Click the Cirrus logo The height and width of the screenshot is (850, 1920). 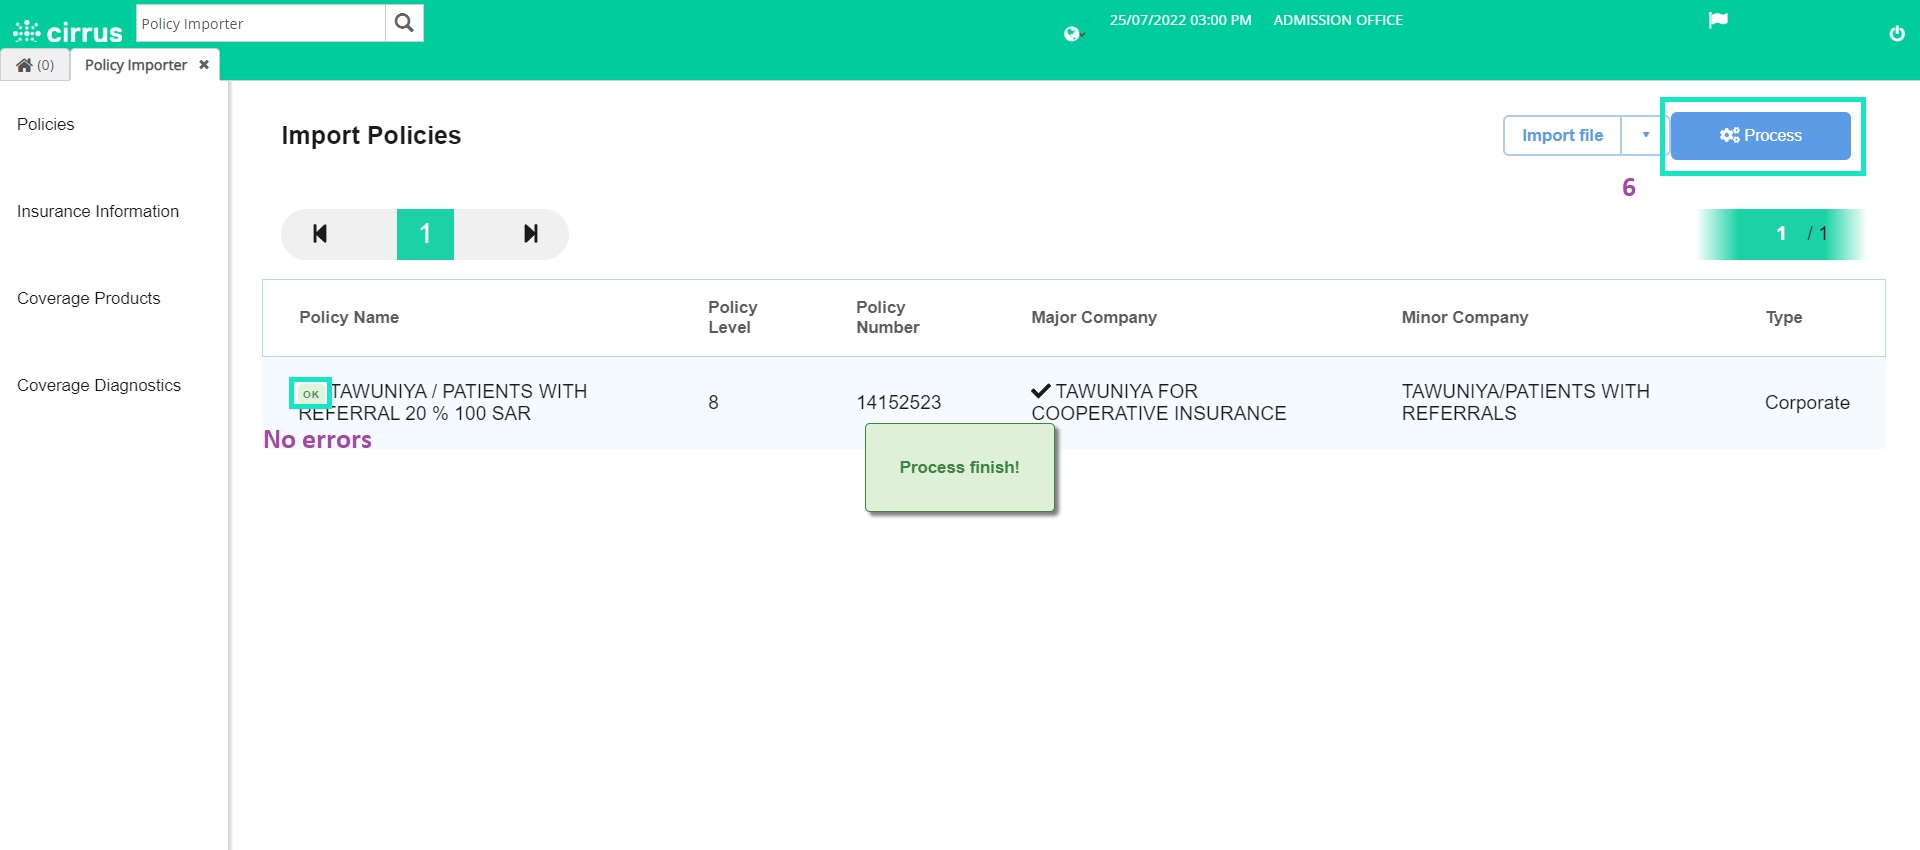point(67,31)
